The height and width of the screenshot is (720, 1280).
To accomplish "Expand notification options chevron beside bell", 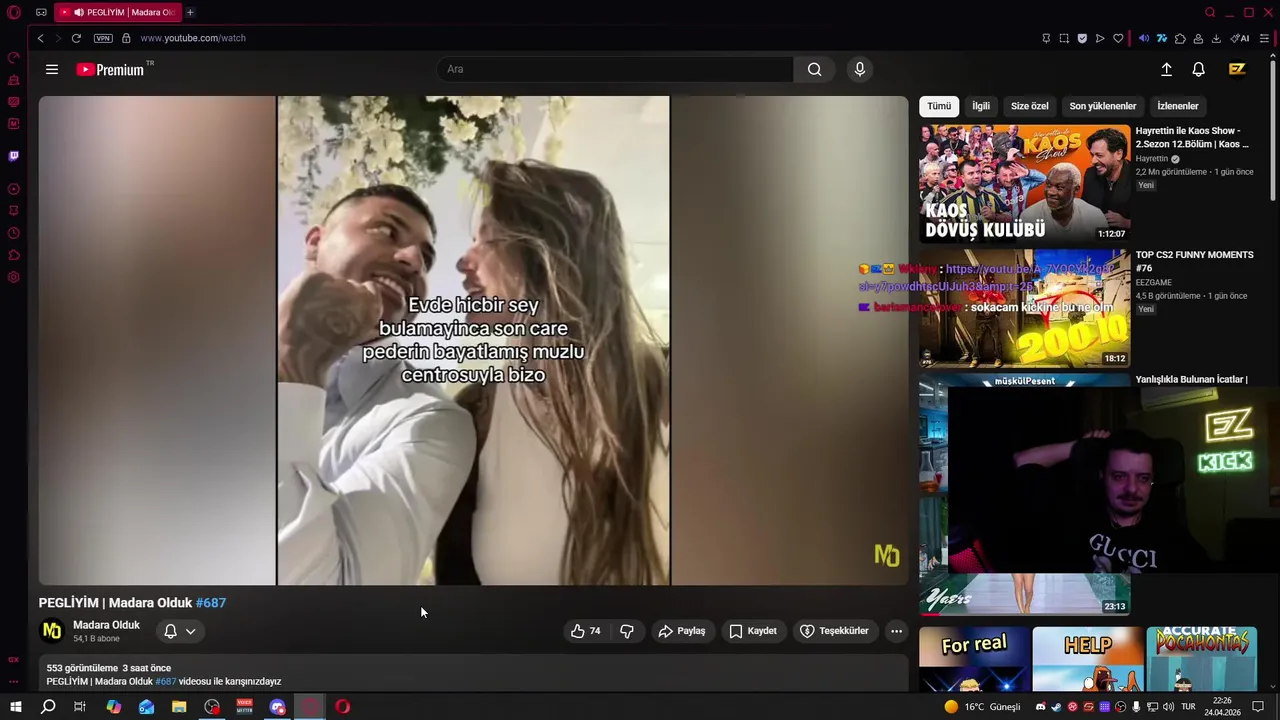I will pos(190,631).
